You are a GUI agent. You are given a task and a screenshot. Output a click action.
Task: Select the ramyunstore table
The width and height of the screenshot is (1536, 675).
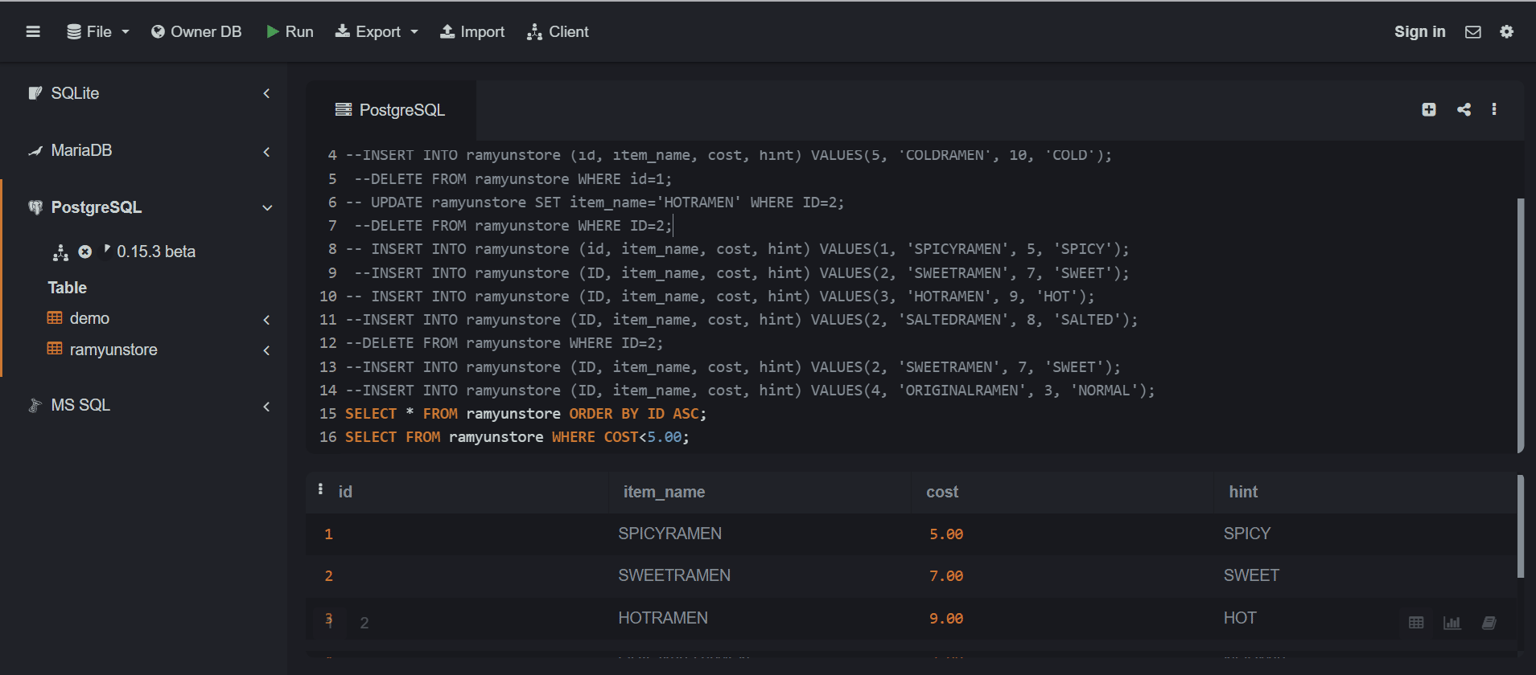(113, 350)
